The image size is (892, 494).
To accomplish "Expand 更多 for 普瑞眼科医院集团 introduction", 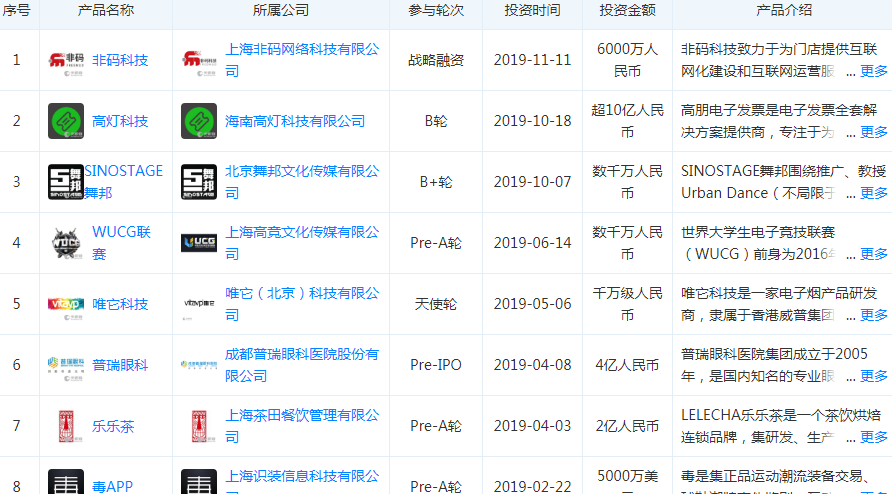I will (x=874, y=376).
